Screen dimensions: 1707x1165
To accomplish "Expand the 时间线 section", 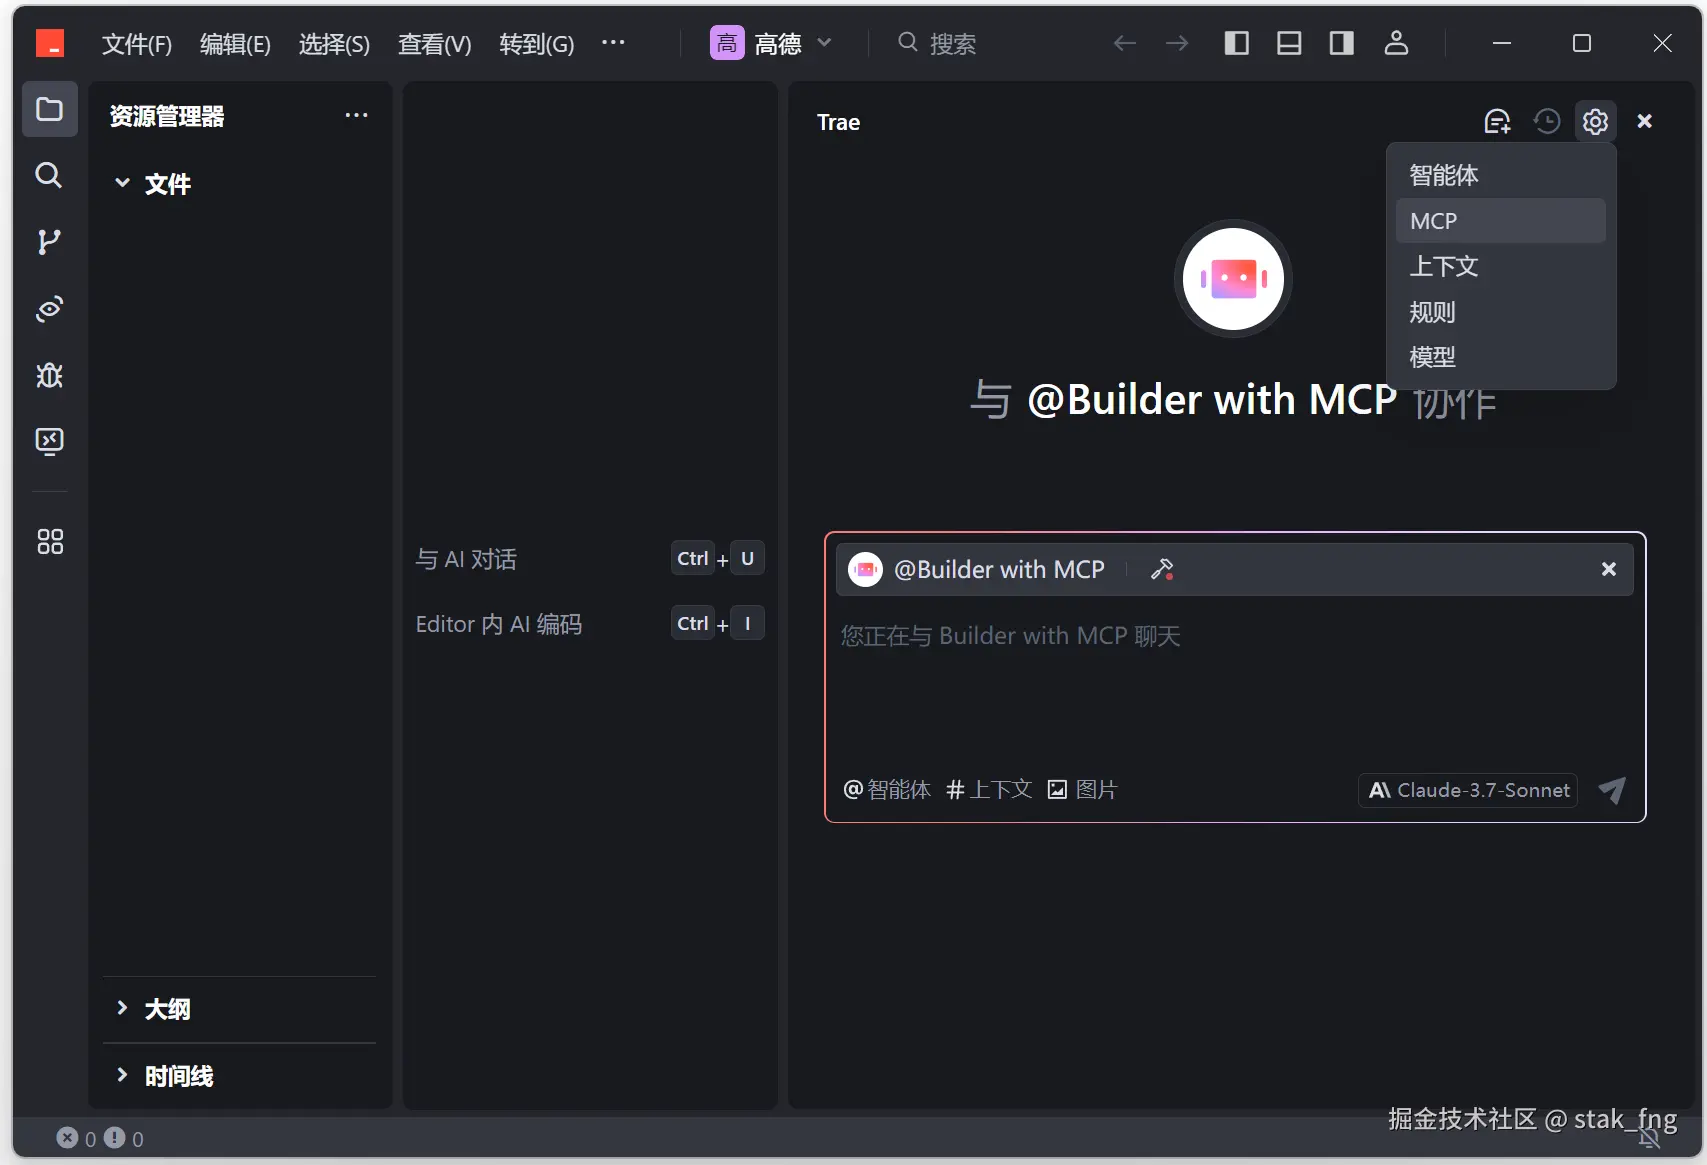I will click(165, 1076).
